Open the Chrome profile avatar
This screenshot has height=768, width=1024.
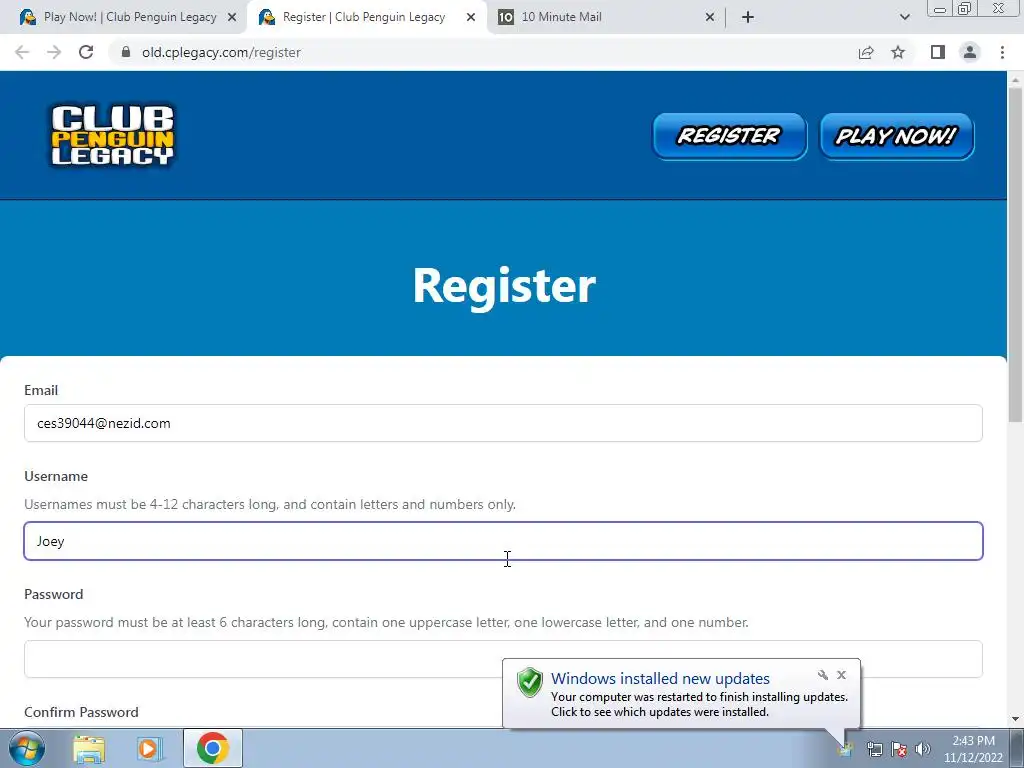coord(970,52)
